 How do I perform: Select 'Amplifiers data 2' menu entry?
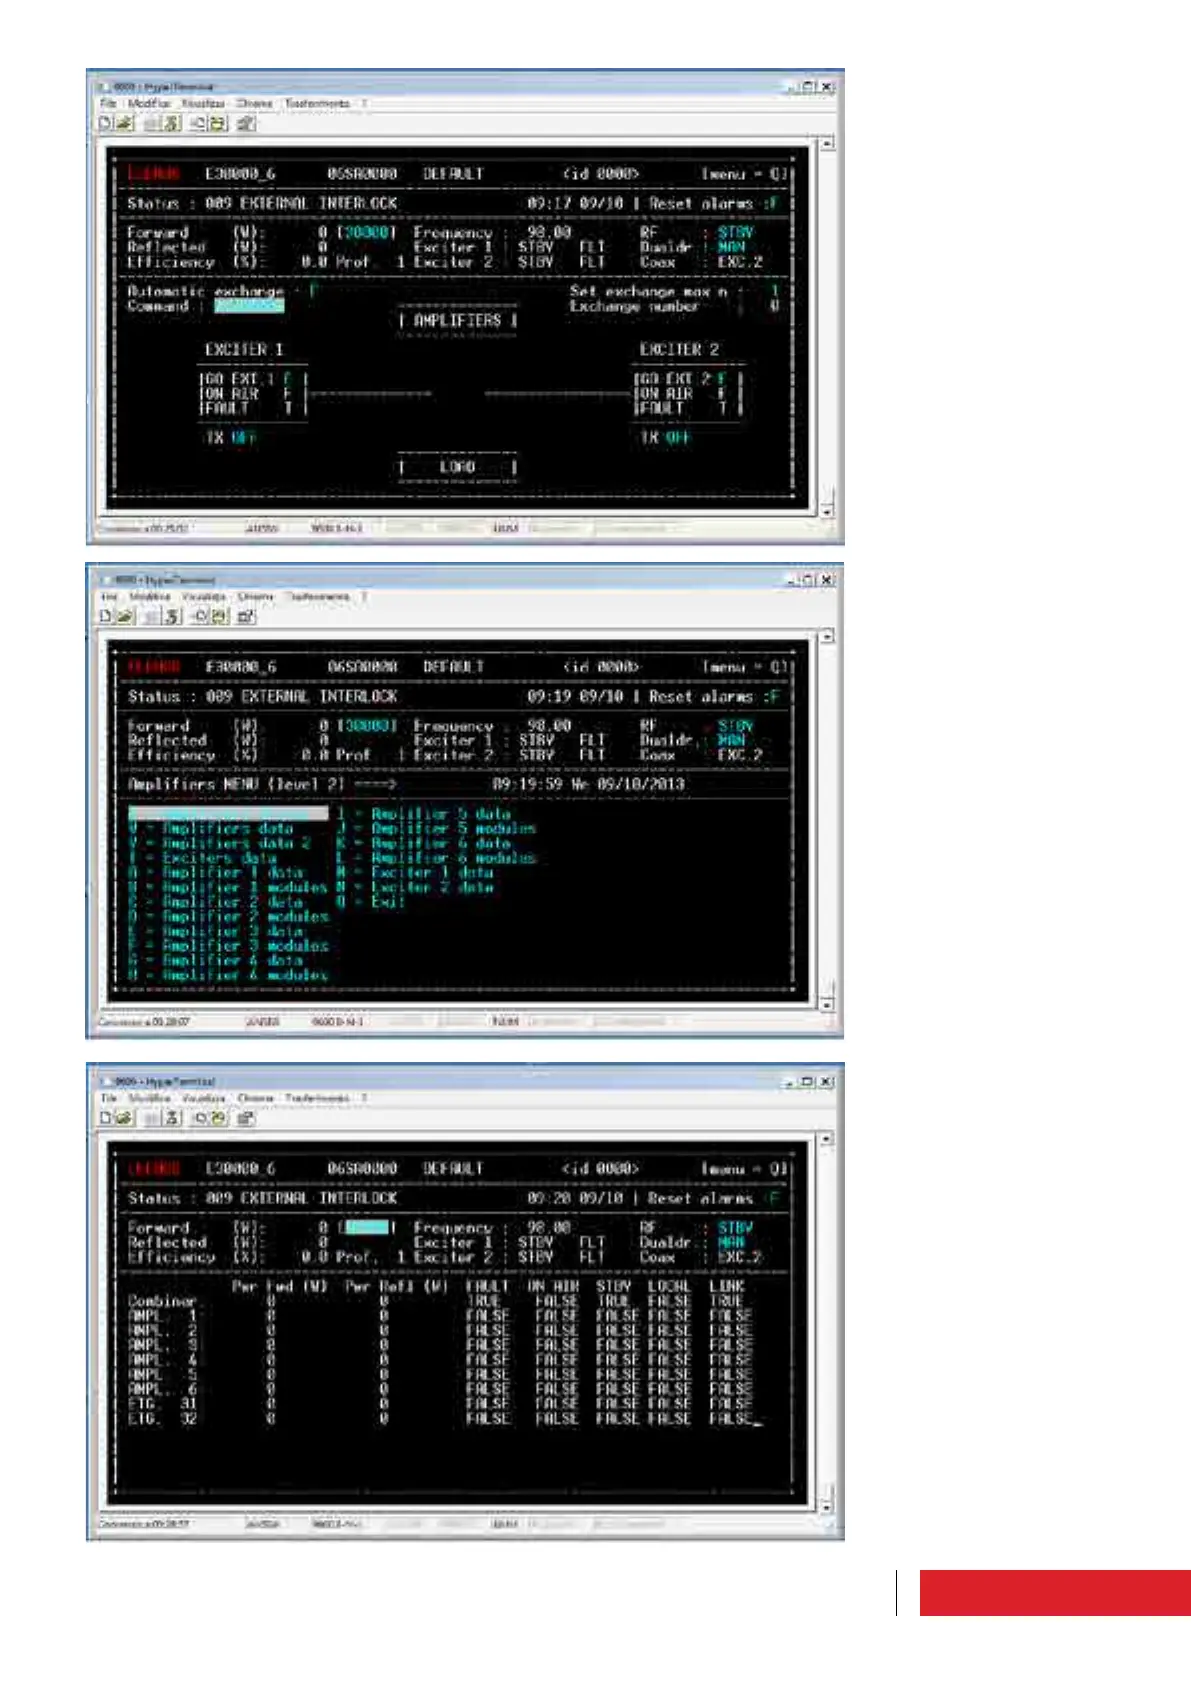(220, 843)
